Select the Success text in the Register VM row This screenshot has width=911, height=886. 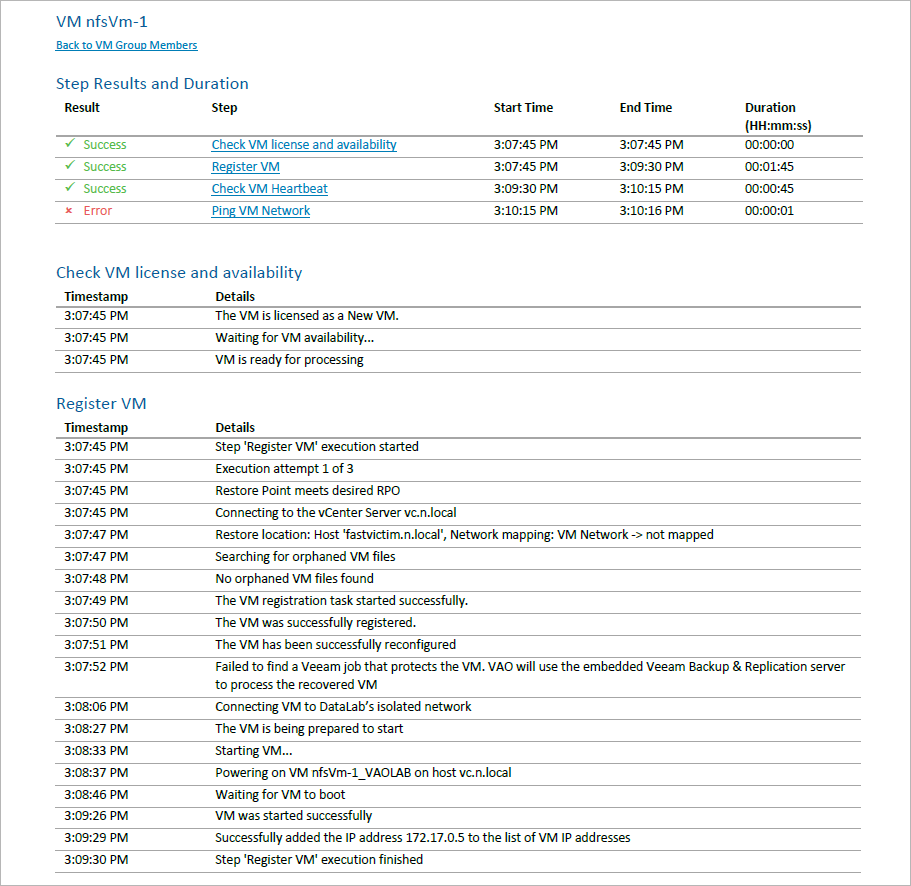(x=105, y=167)
